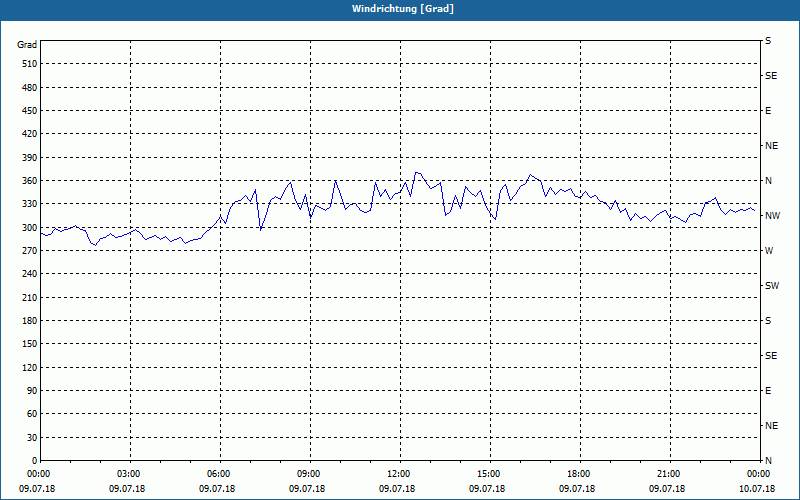800x500 pixels.
Task: Click the 60 y-axis value
Action: [x=32, y=414]
